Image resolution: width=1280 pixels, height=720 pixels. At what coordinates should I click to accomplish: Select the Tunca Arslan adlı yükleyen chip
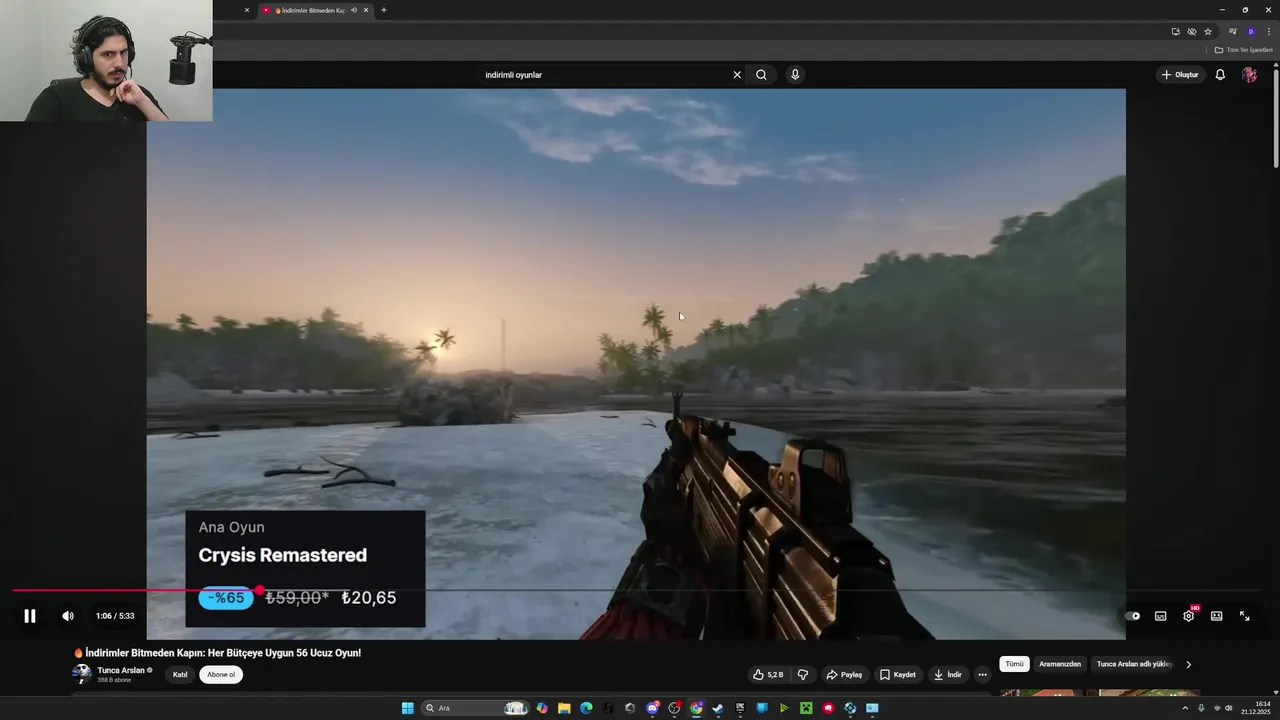coord(1133,664)
